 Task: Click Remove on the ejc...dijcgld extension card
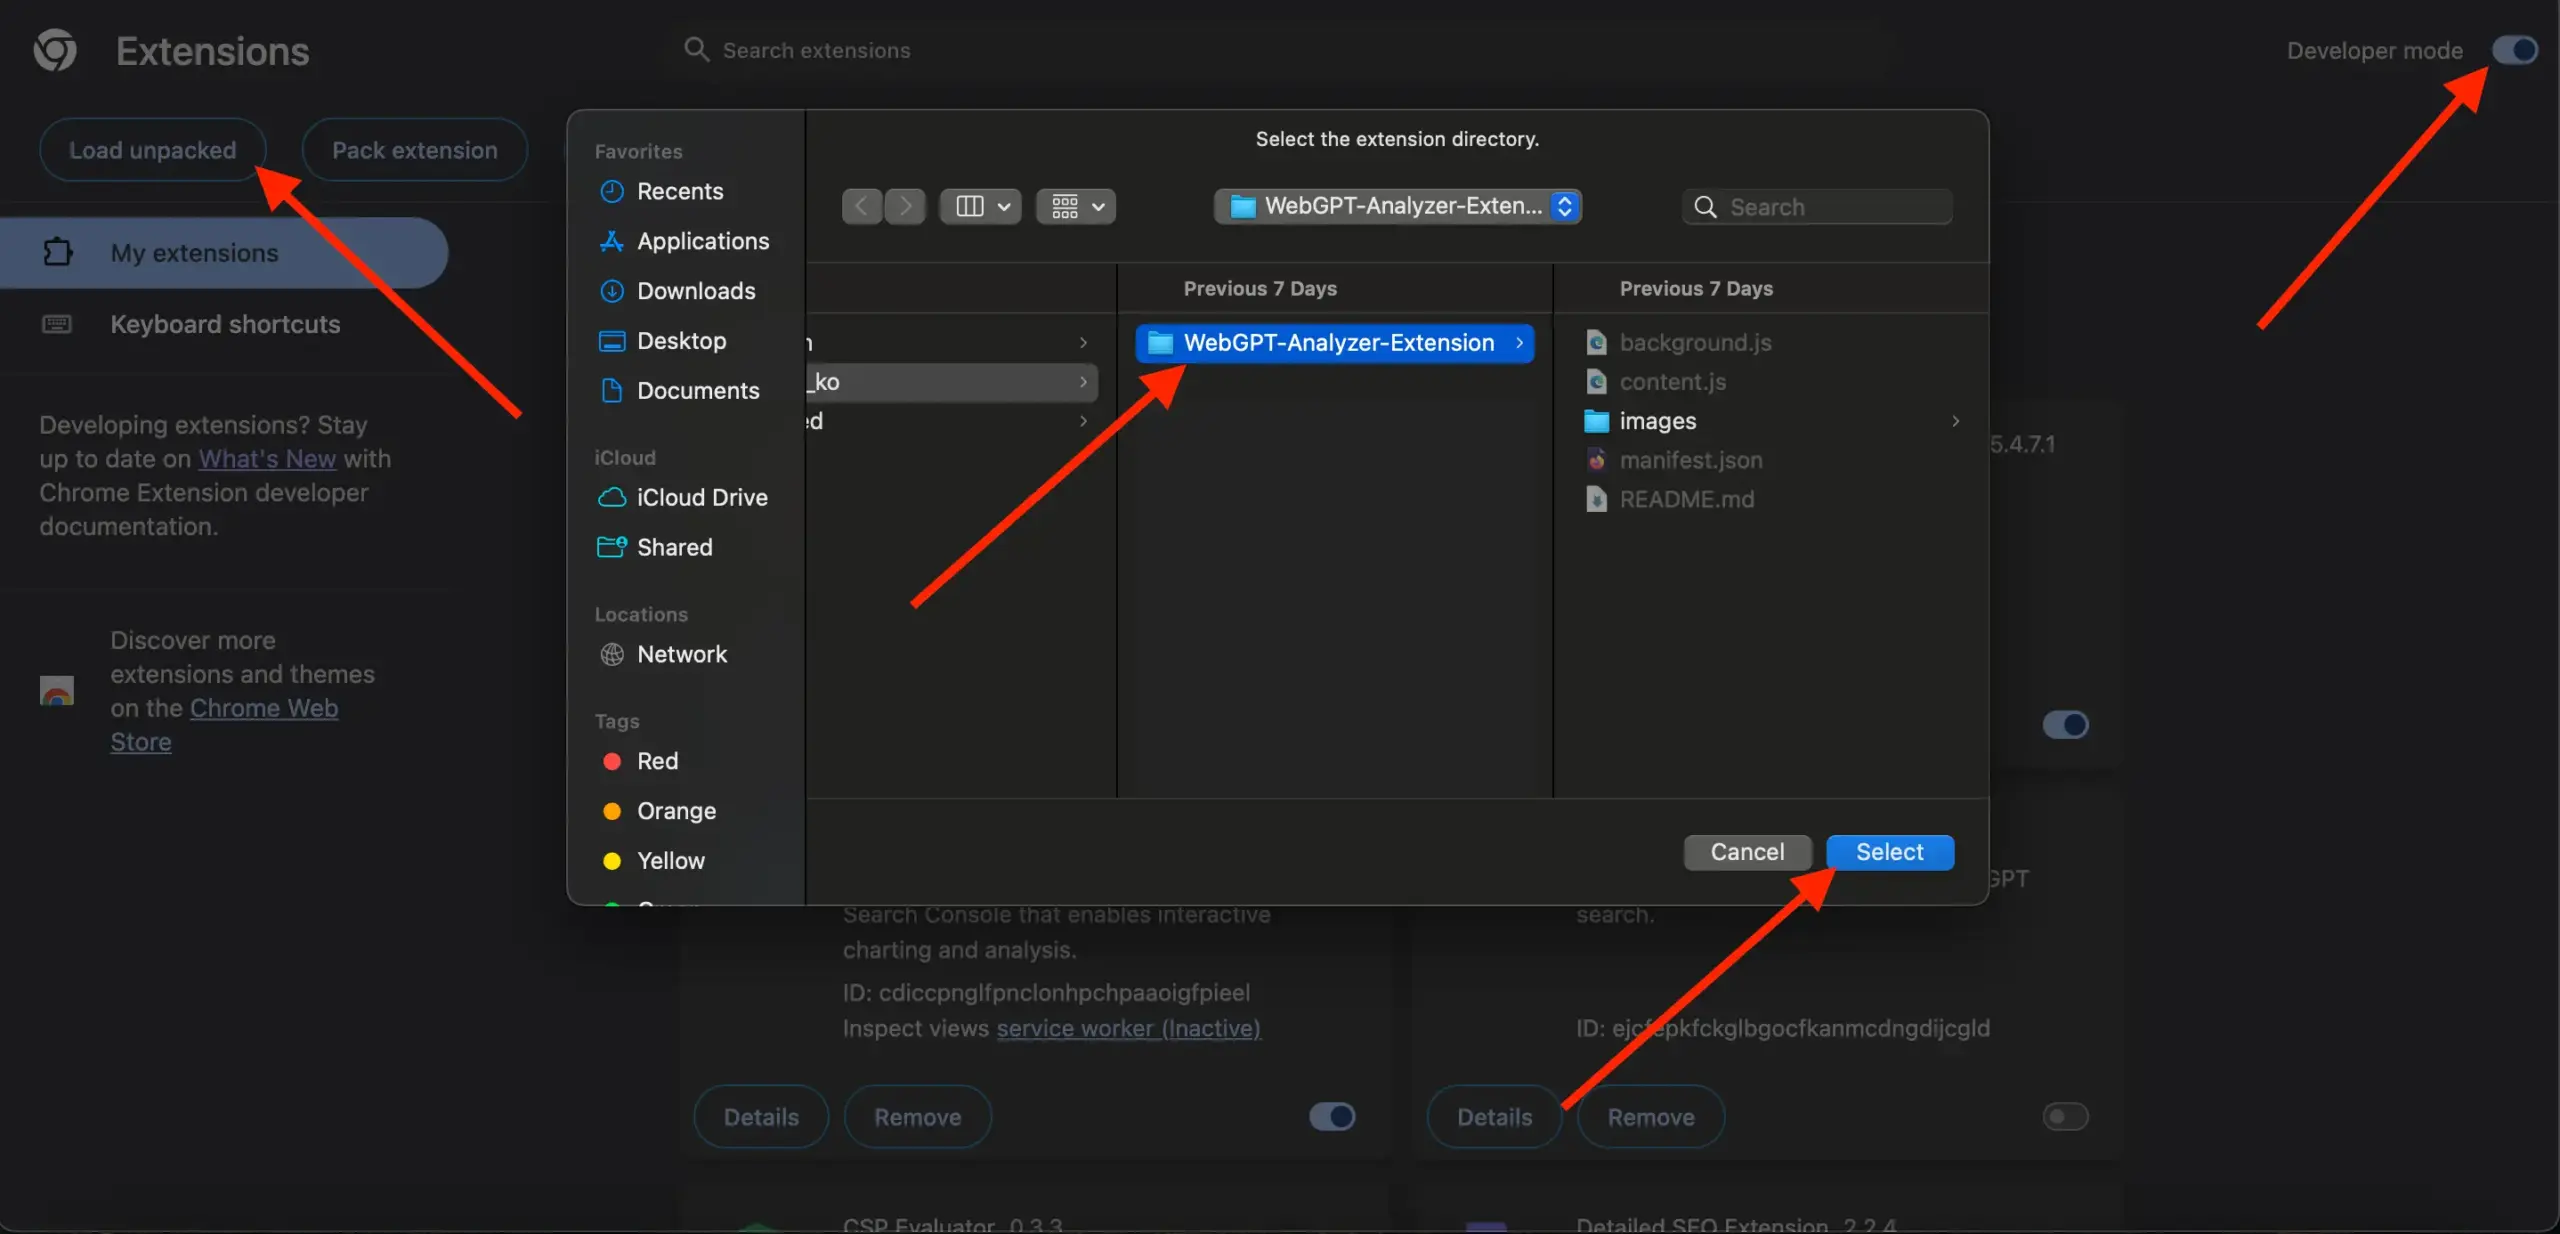coord(1651,1116)
